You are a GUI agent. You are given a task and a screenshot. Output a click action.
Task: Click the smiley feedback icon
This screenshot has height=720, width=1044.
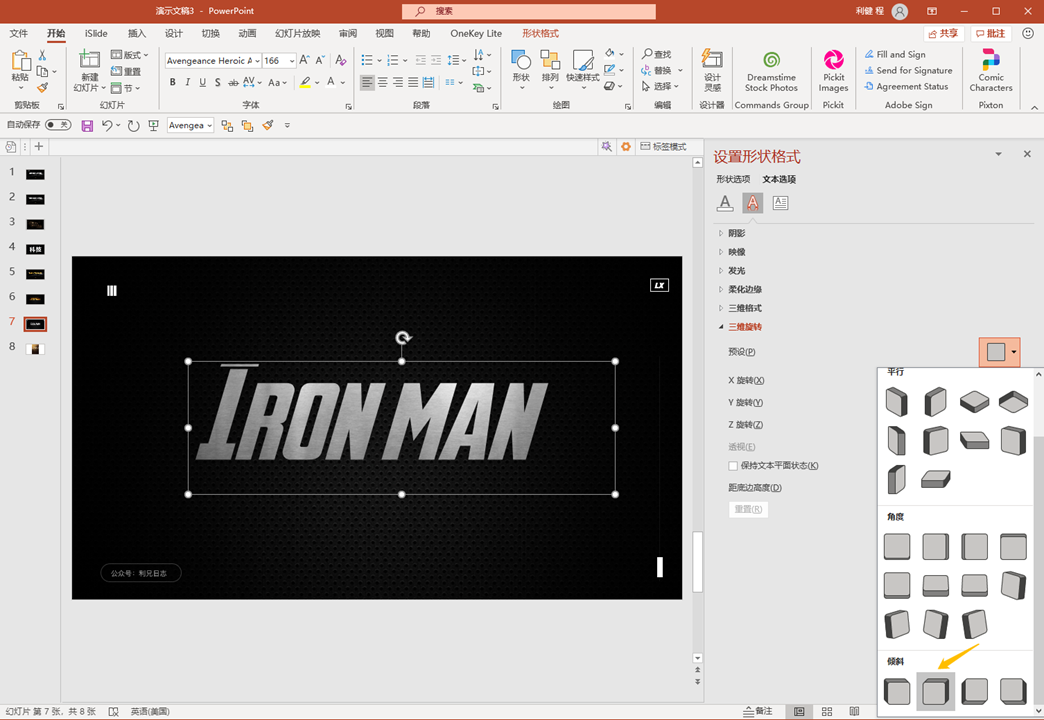1028,33
